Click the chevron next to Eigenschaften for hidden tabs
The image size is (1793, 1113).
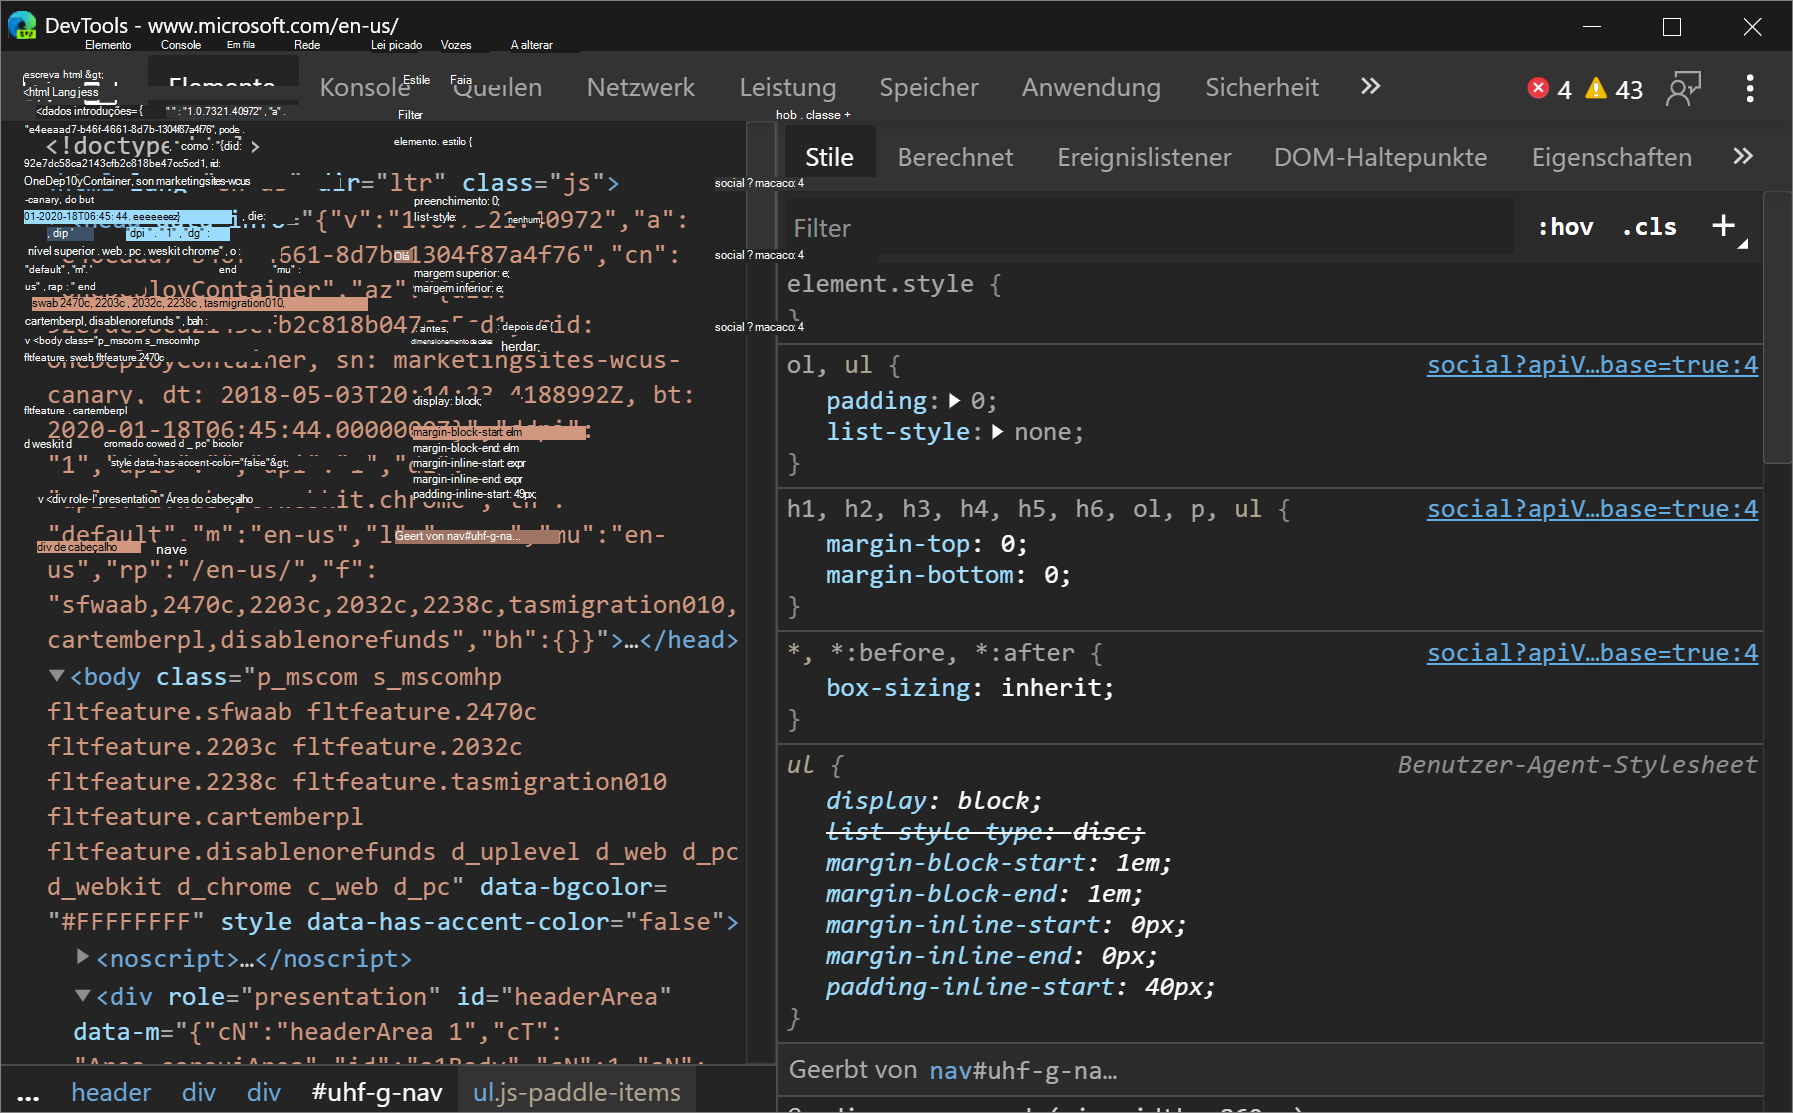pos(1744,156)
